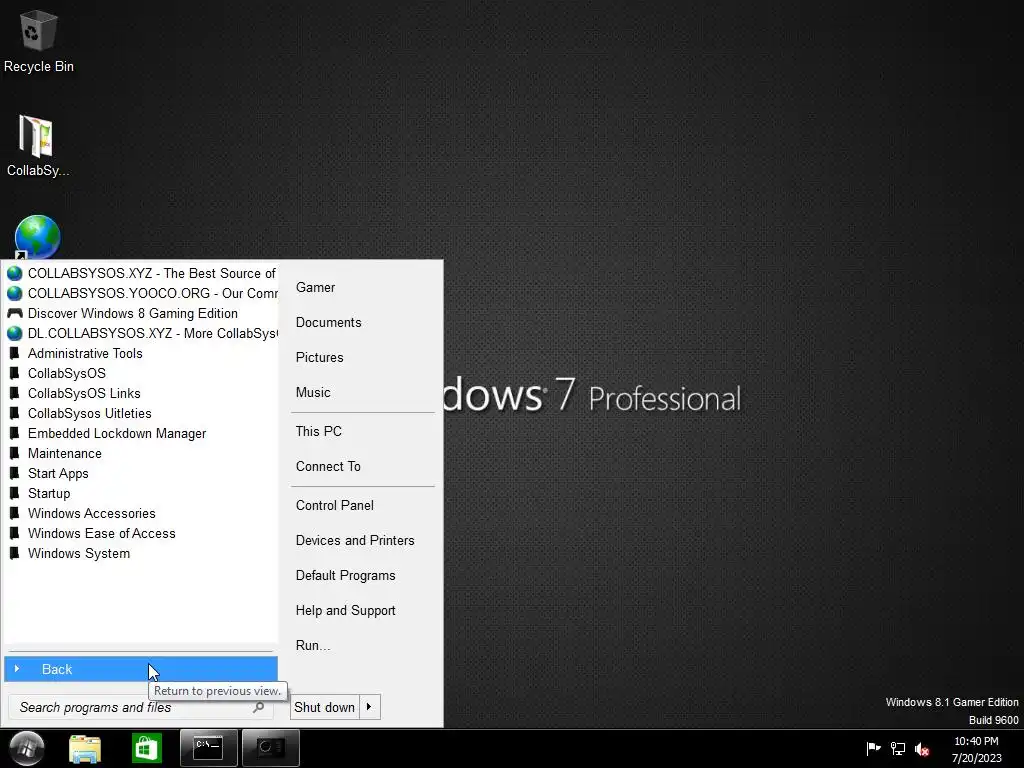Image resolution: width=1024 pixels, height=768 pixels.
Task: Expand the Maintenance folder
Action: [141, 453]
